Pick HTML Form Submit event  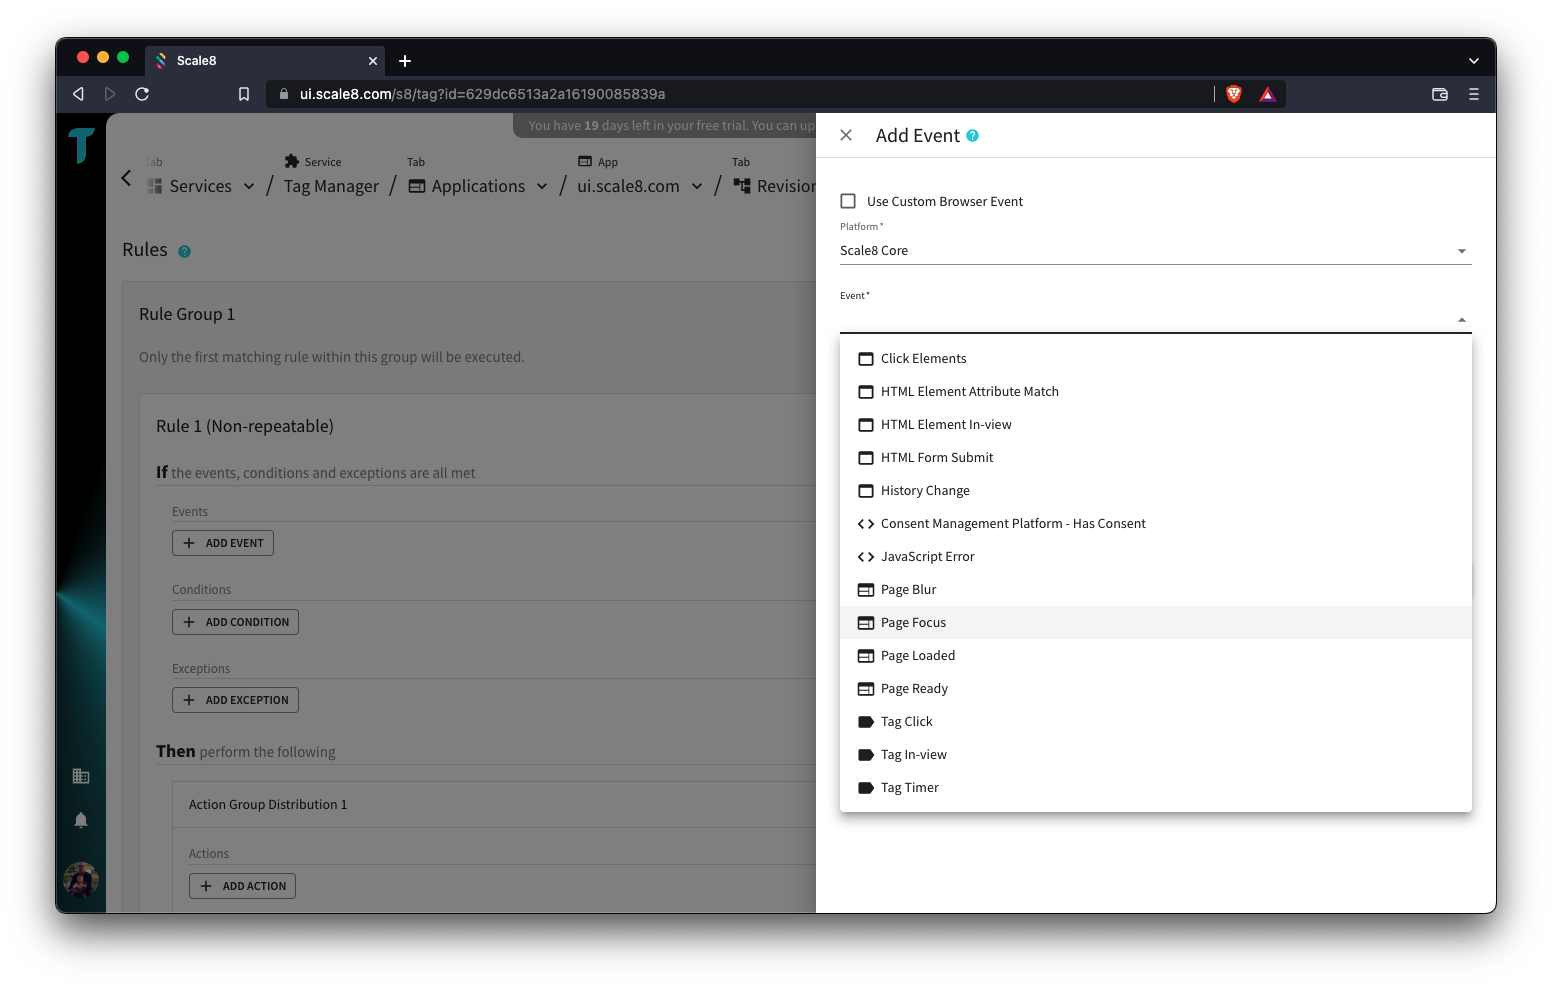(x=1155, y=458)
